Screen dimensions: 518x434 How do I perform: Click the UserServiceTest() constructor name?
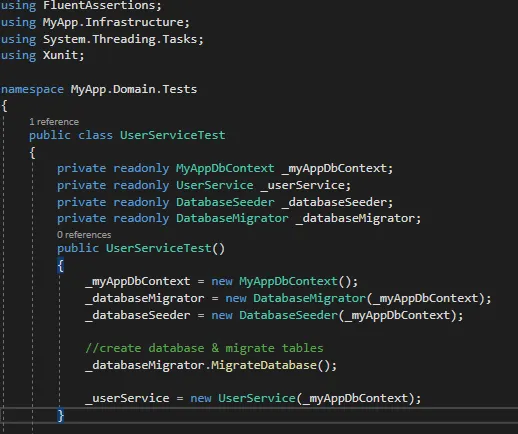click(159, 248)
